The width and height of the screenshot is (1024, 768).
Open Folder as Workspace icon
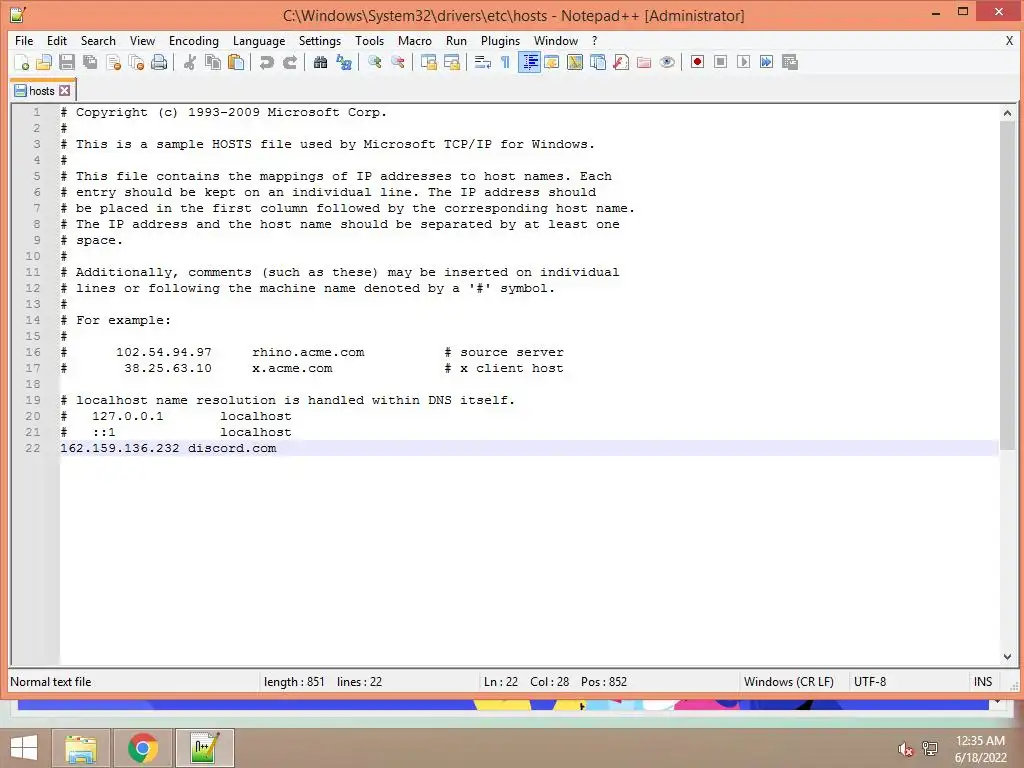644,62
